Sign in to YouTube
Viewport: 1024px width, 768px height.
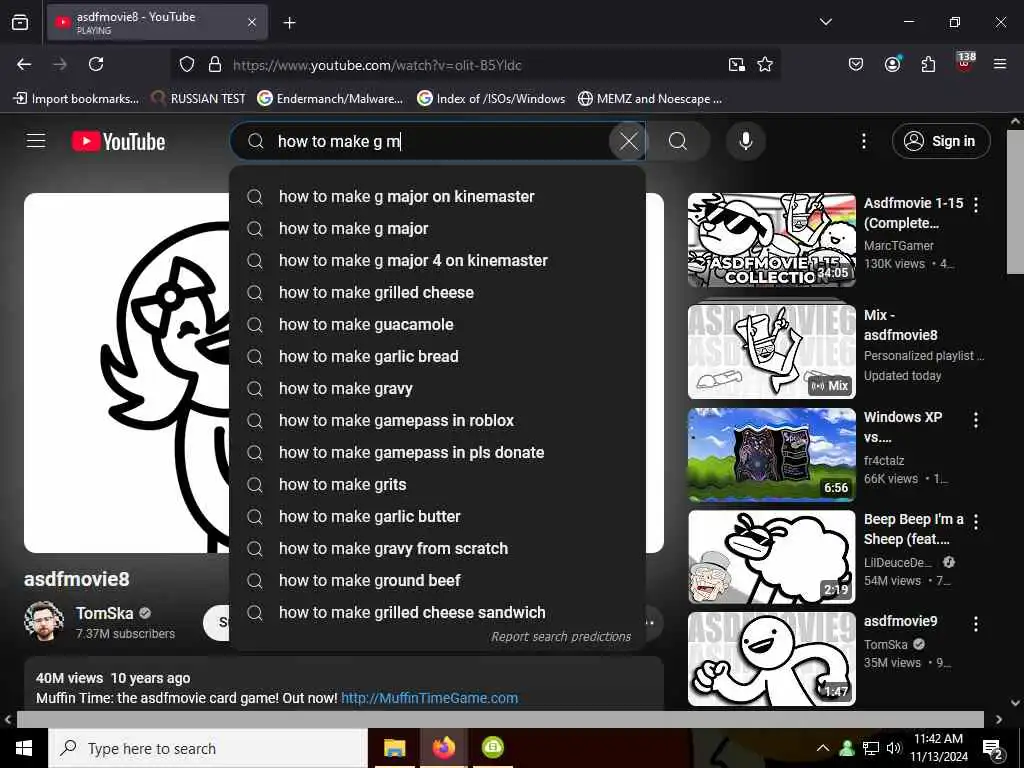tap(941, 141)
